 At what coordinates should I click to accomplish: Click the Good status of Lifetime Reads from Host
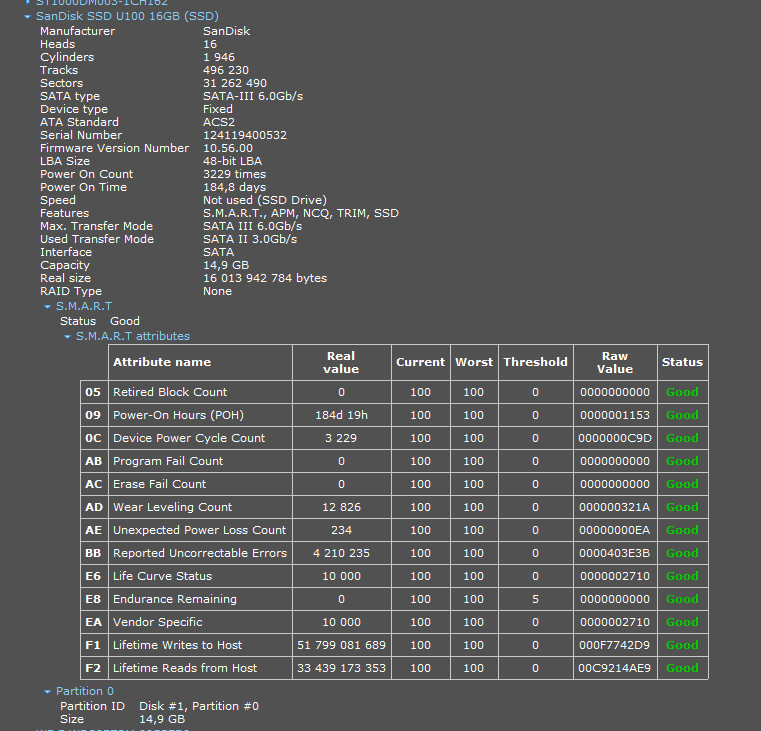(x=682, y=668)
